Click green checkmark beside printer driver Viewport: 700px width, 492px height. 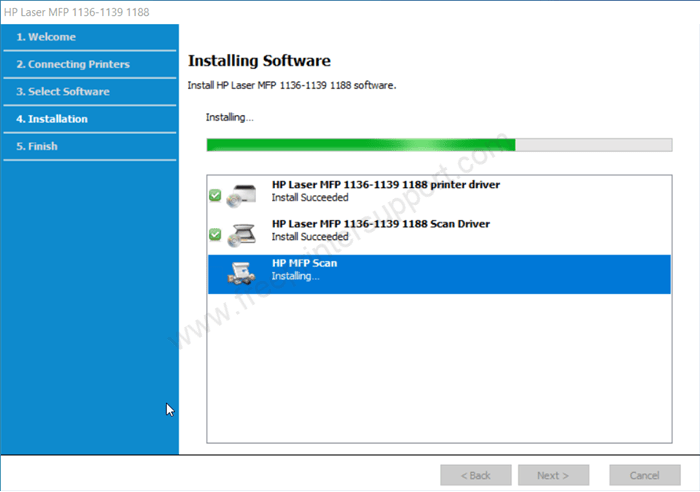[x=215, y=195]
